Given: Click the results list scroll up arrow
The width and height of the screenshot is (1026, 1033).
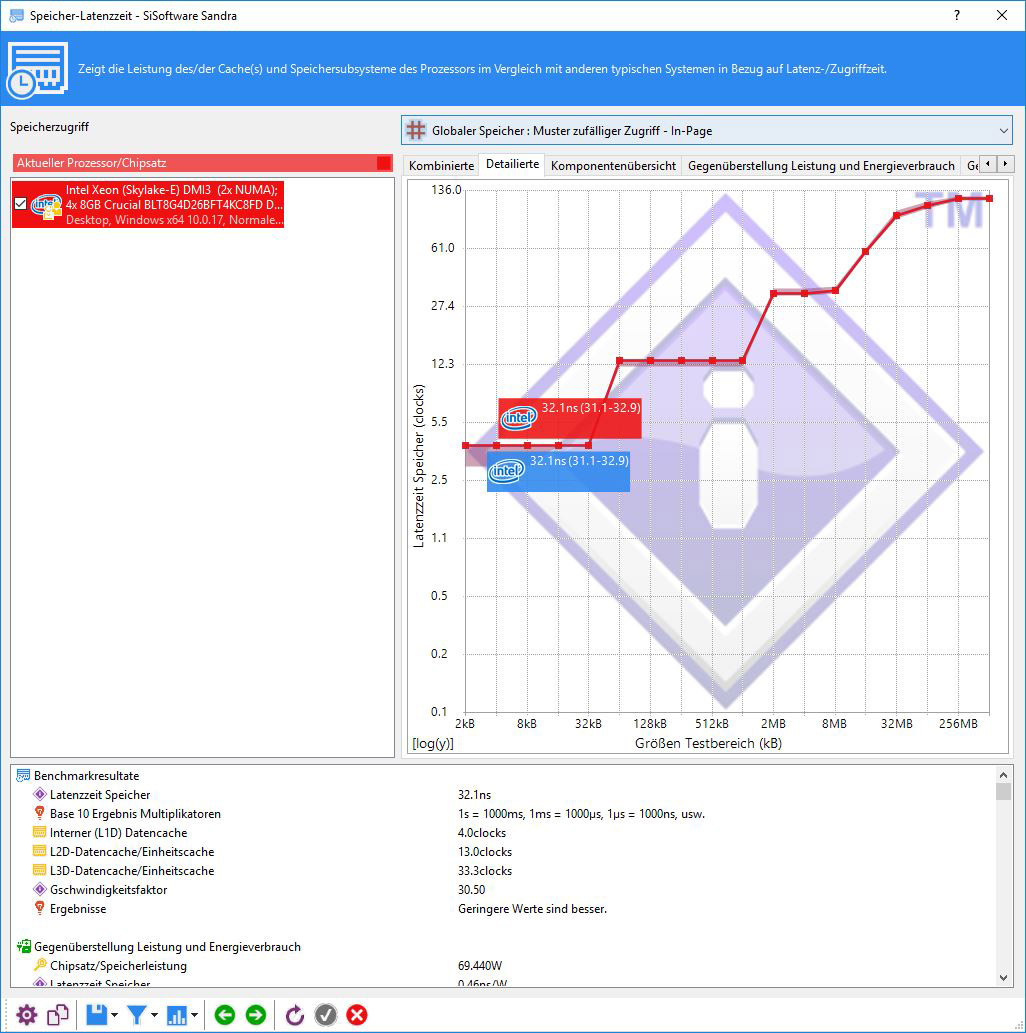Looking at the screenshot, I should tap(1003, 775).
